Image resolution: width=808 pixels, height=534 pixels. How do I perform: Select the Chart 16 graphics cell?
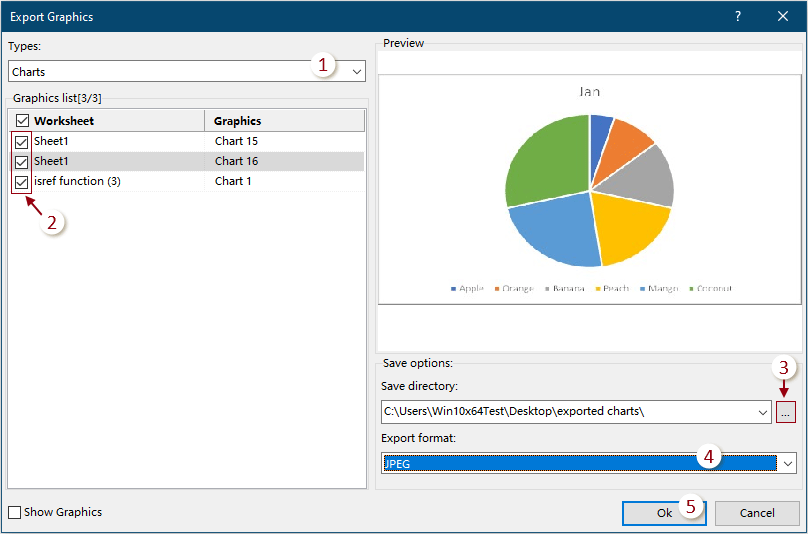(237, 161)
